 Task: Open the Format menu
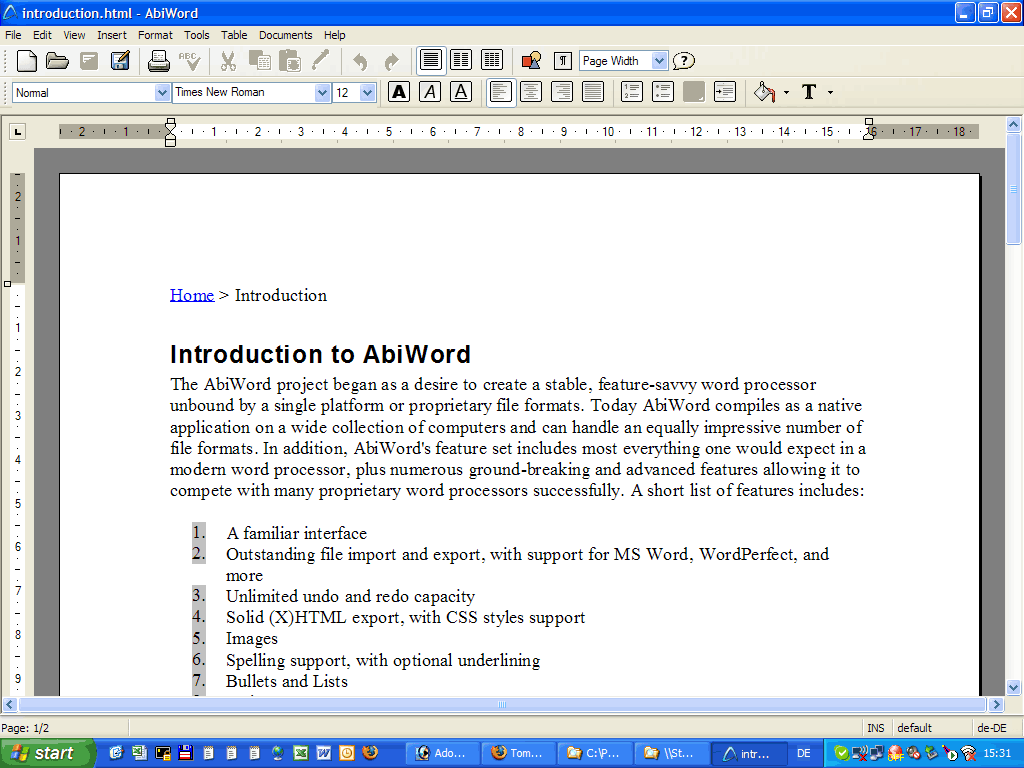pyautogui.click(x=155, y=35)
